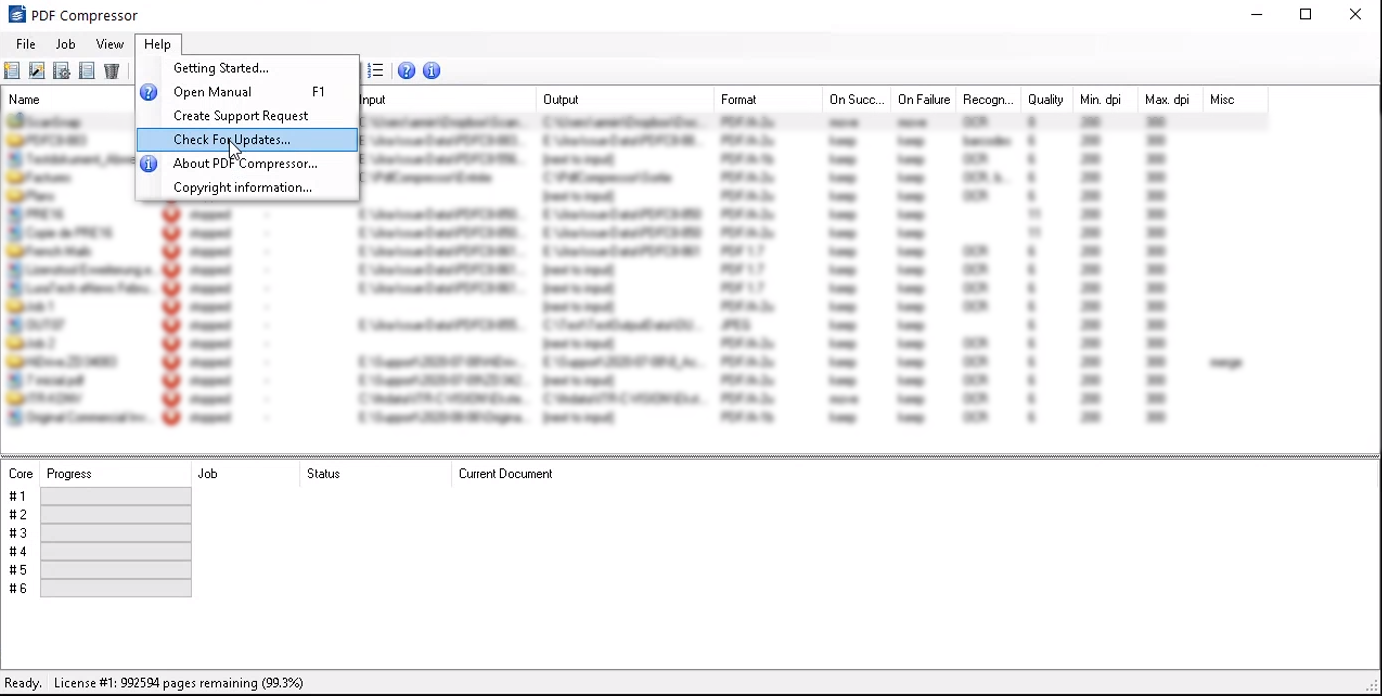The image size is (1382, 696).
Task: Click the License #1 pages remaining text
Action: pyautogui.click(x=178, y=684)
